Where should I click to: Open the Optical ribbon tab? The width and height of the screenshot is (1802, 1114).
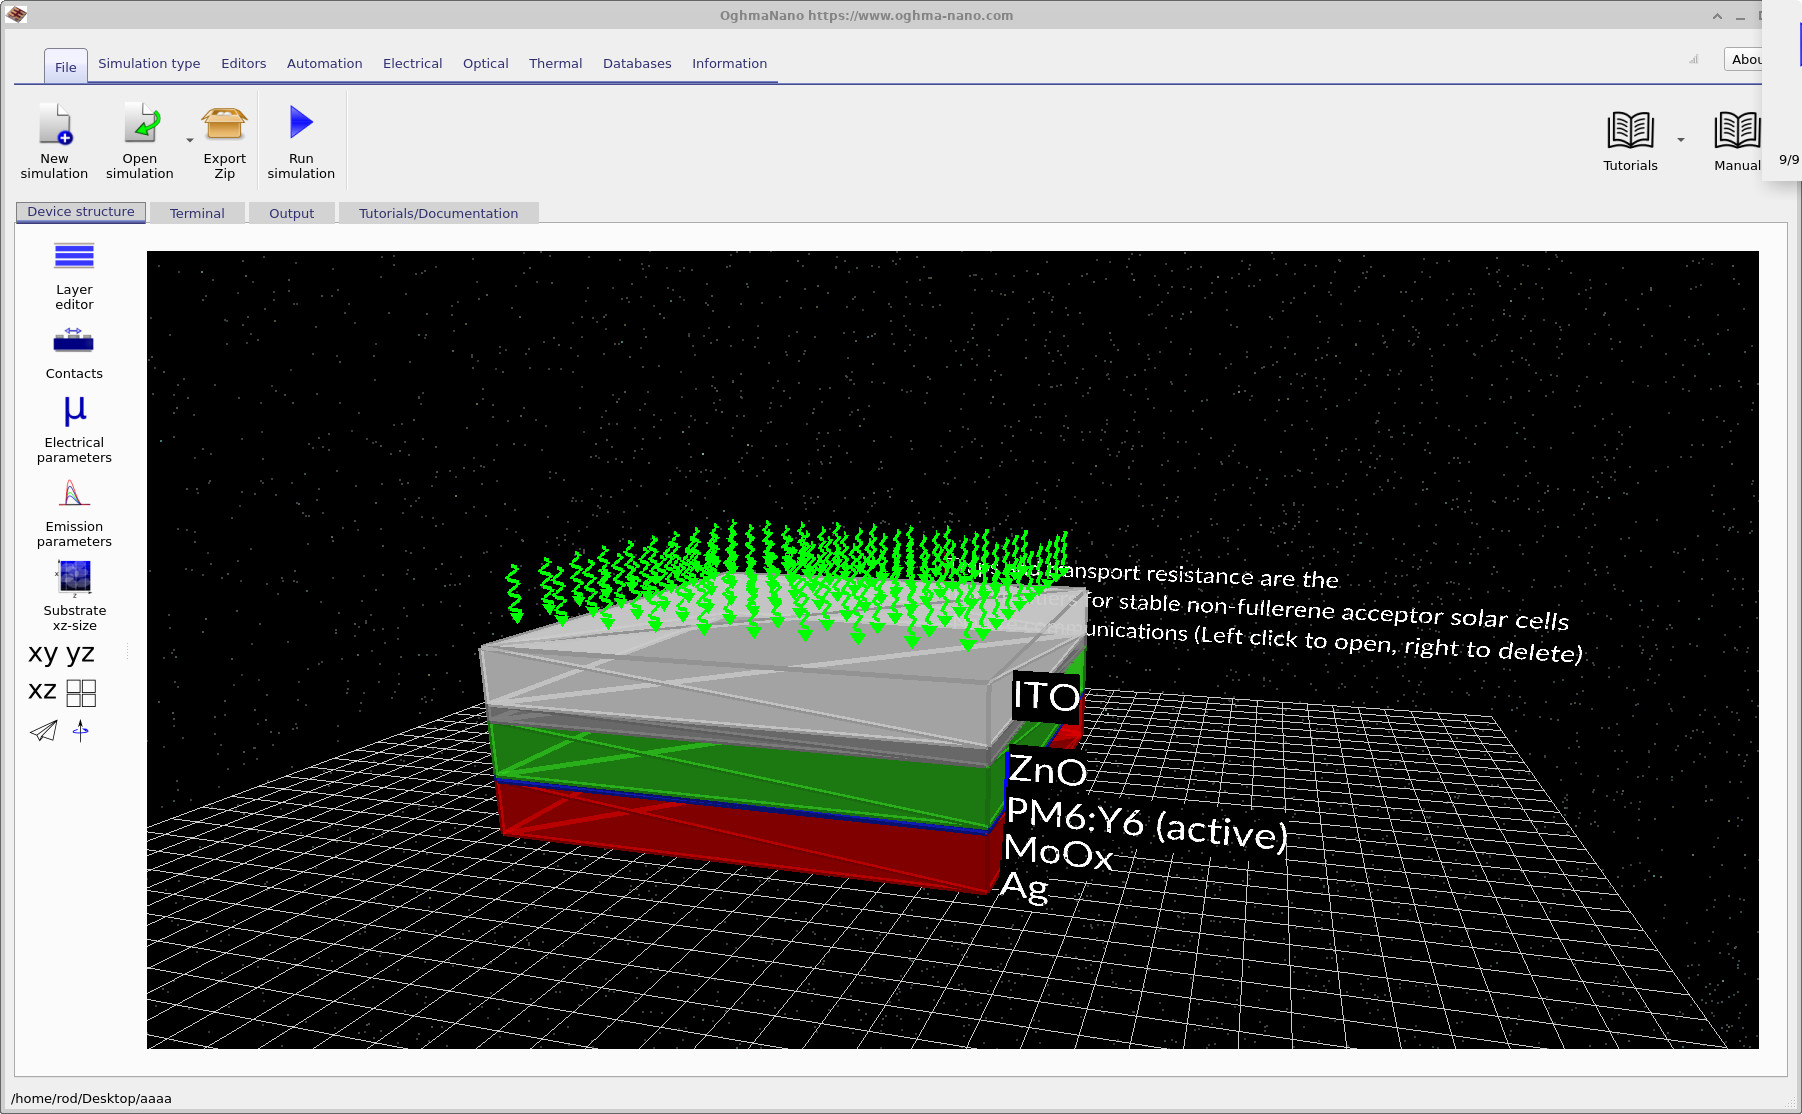486,63
